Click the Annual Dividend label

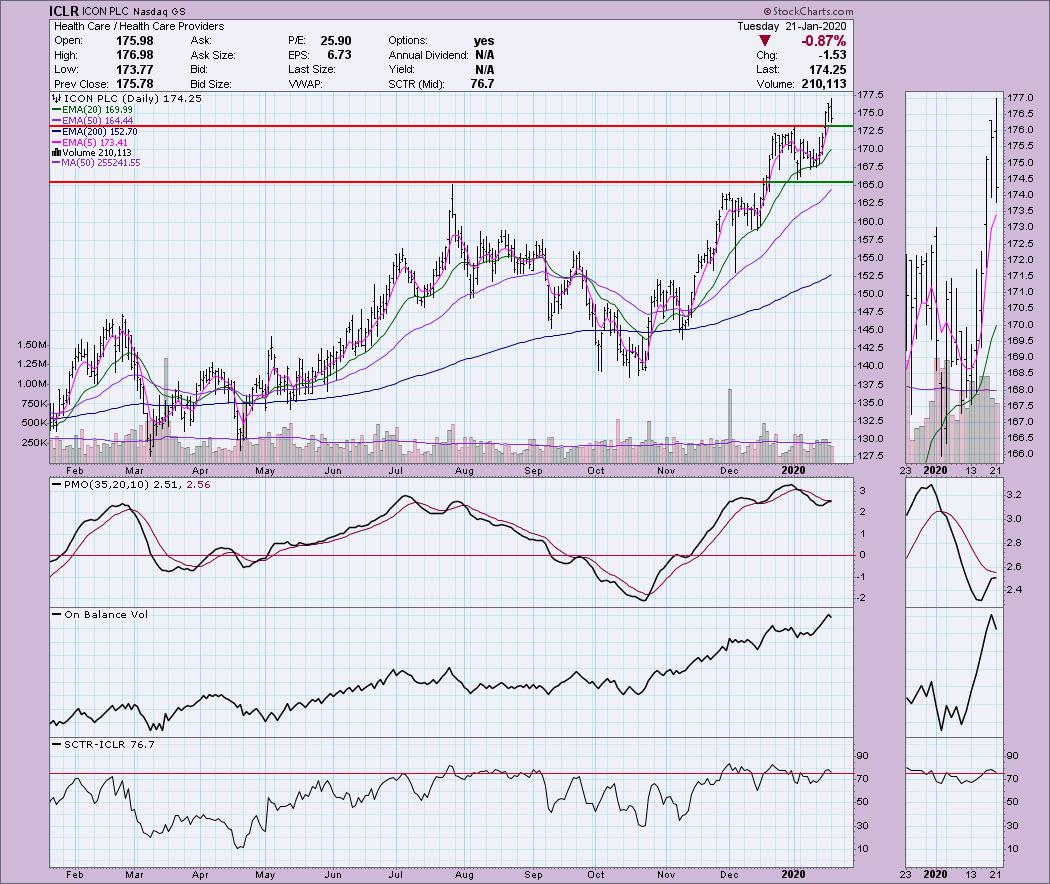point(428,55)
